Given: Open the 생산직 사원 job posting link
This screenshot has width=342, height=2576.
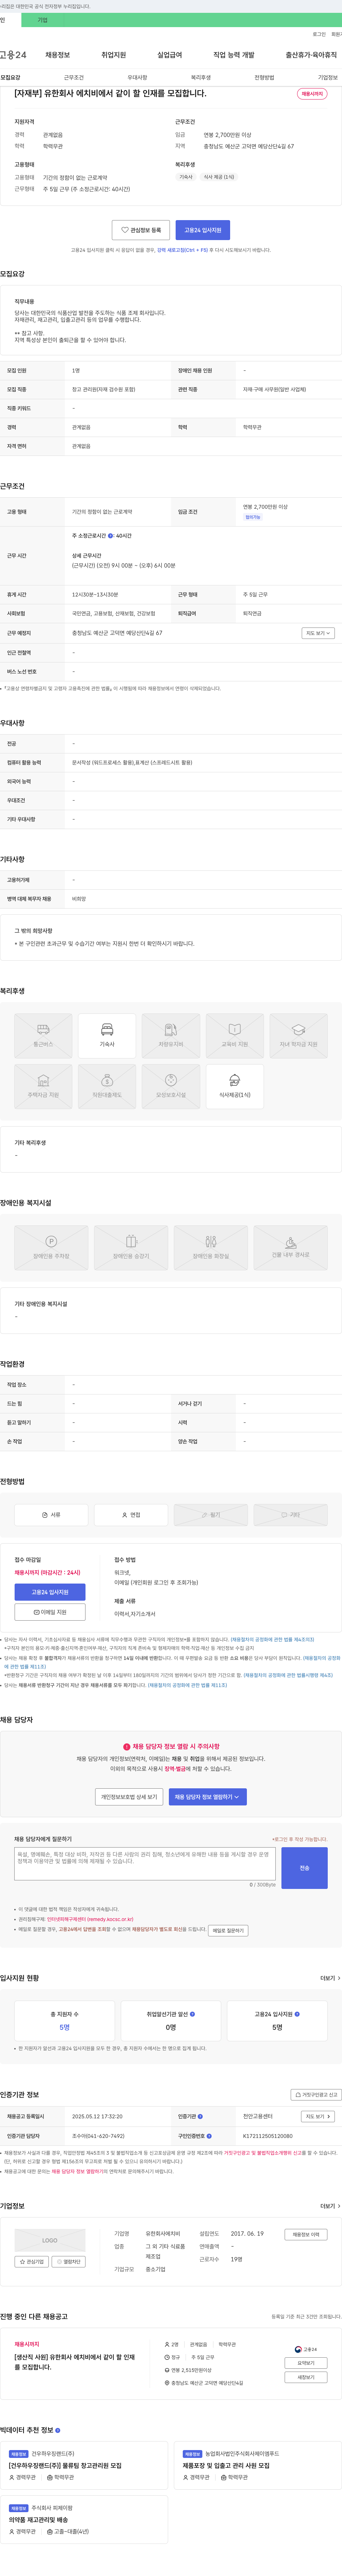Looking at the screenshot, I should (75, 2362).
